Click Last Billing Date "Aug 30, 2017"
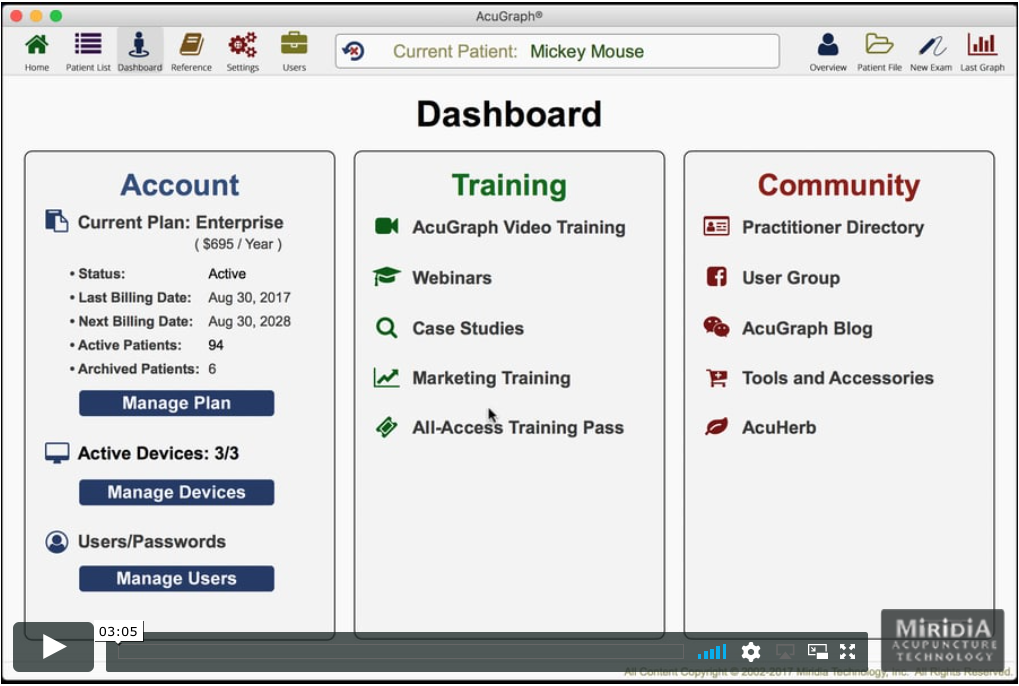The width and height of the screenshot is (1019, 686). 250,298
